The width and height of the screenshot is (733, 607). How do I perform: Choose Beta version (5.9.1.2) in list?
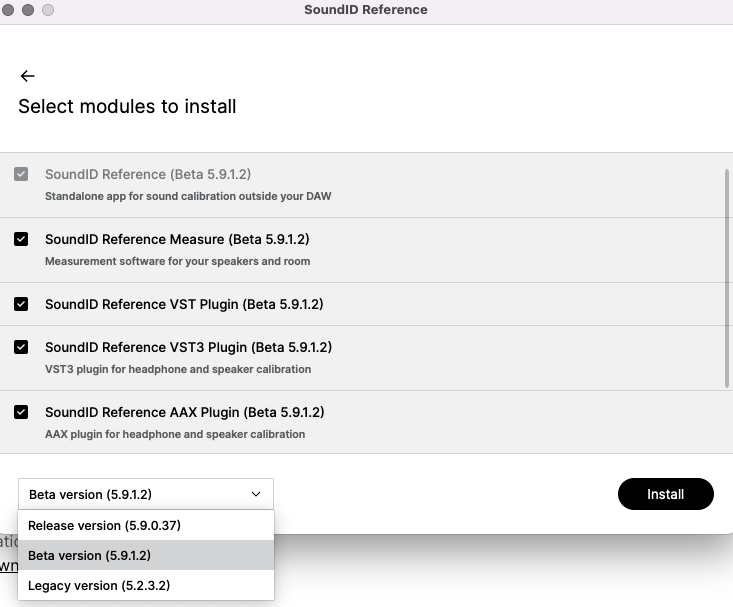(x=146, y=555)
